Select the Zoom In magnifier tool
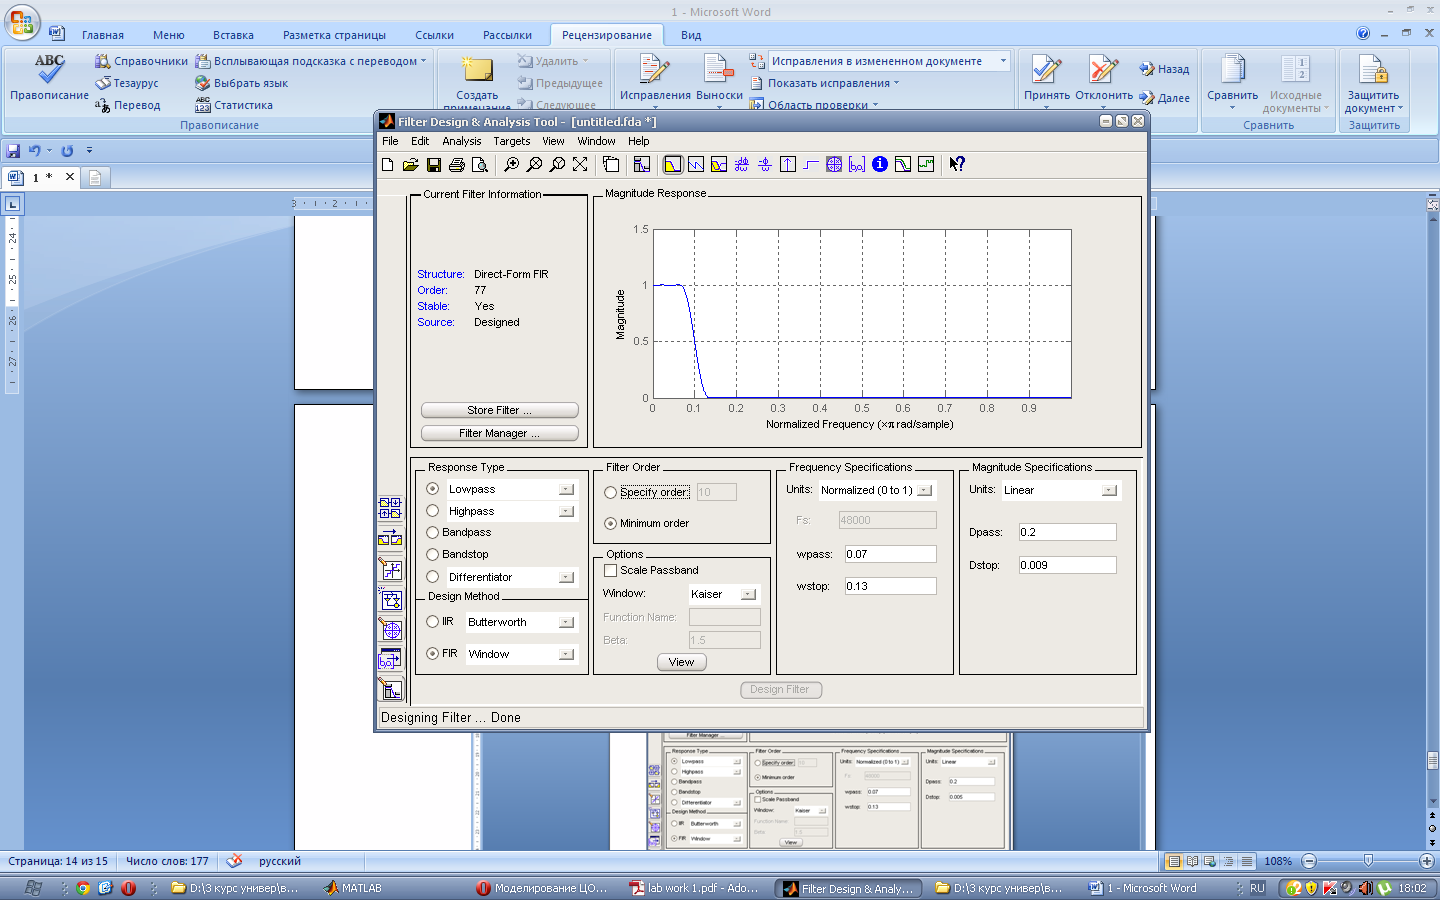Image resolution: width=1440 pixels, height=900 pixels. (x=511, y=165)
